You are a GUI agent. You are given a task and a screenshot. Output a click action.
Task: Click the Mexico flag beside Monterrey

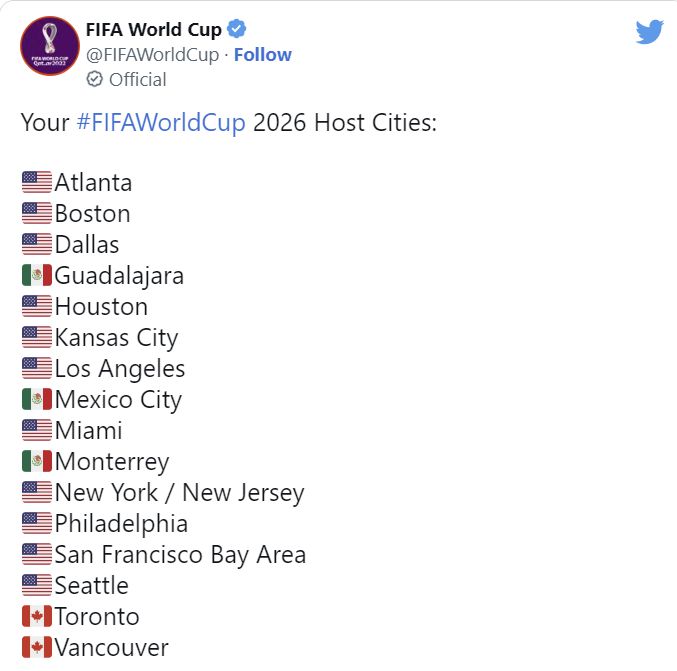click(x=37, y=462)
